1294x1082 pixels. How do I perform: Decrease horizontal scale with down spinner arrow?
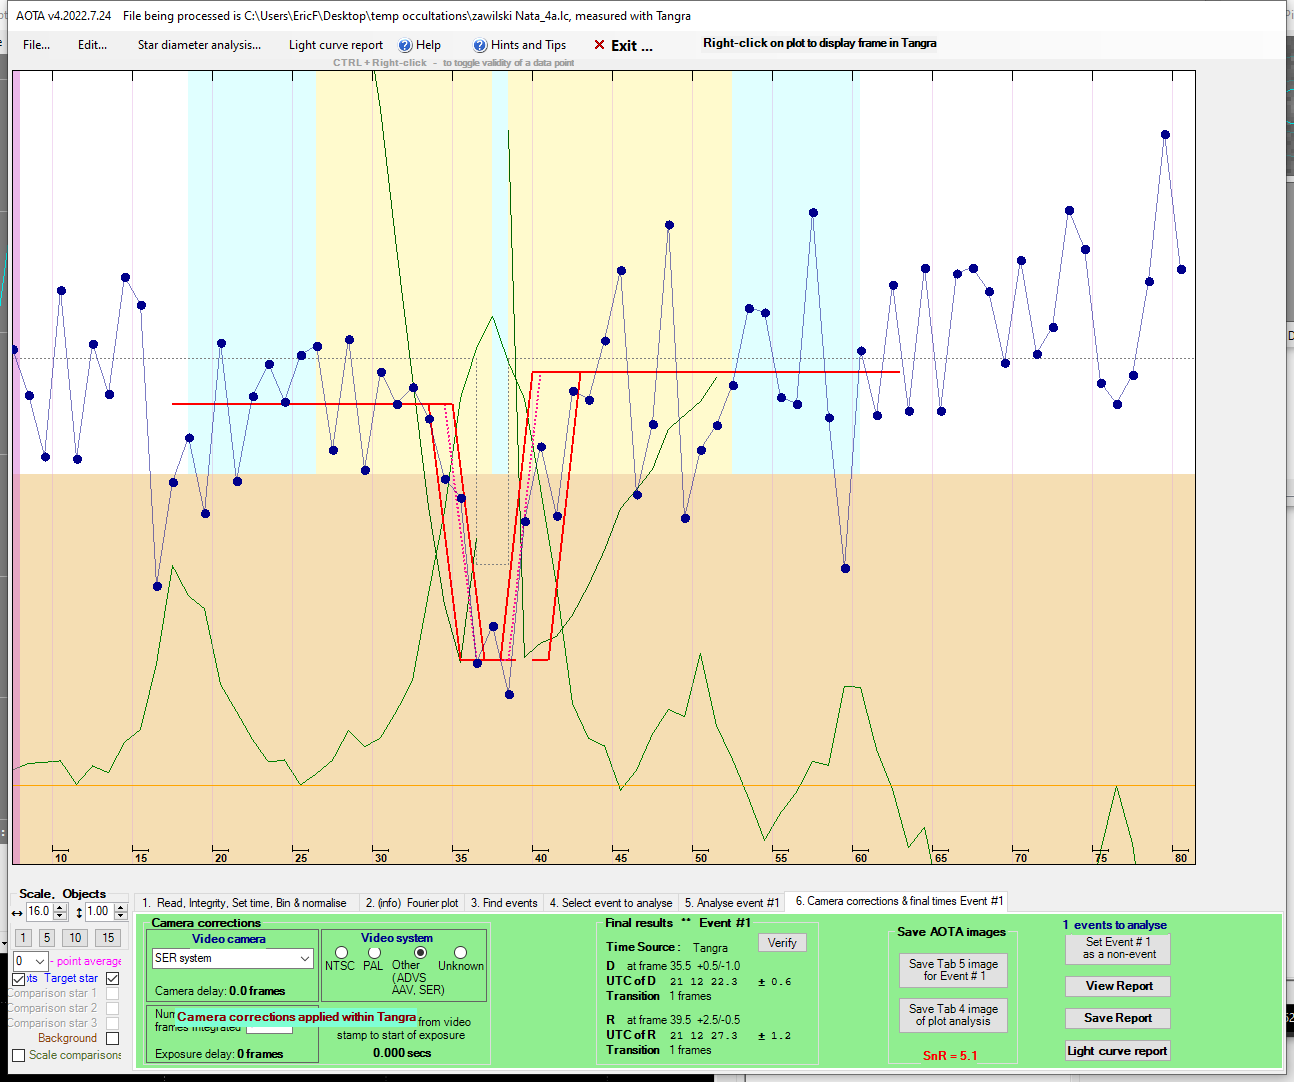click(61, 916)
